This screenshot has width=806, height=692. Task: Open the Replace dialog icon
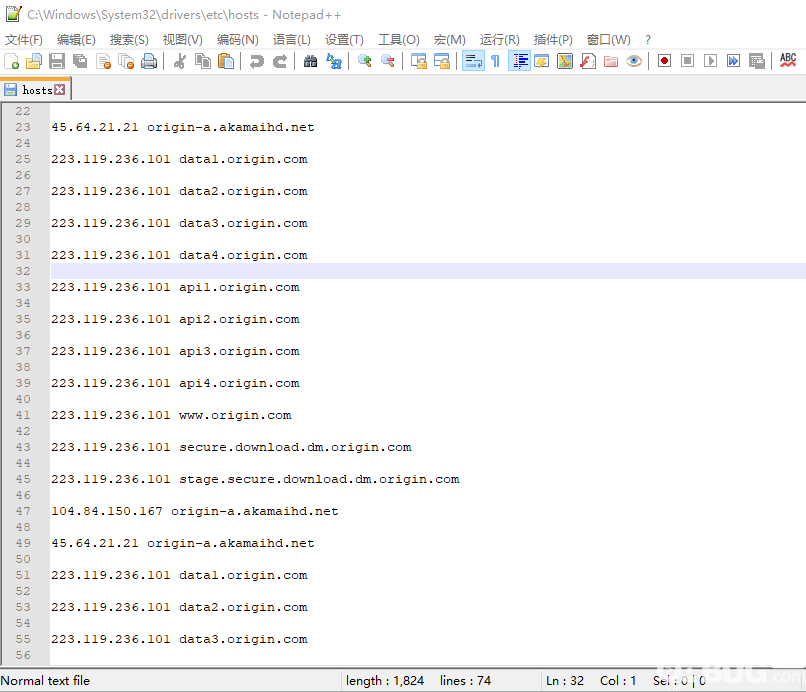point(334,61)
